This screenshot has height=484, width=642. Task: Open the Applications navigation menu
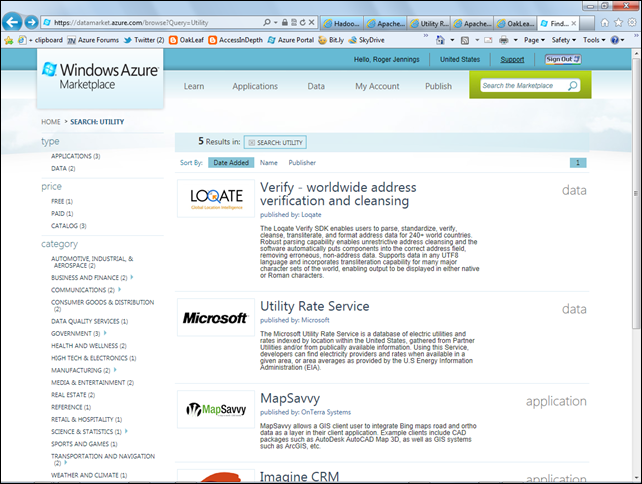point(255,86)
